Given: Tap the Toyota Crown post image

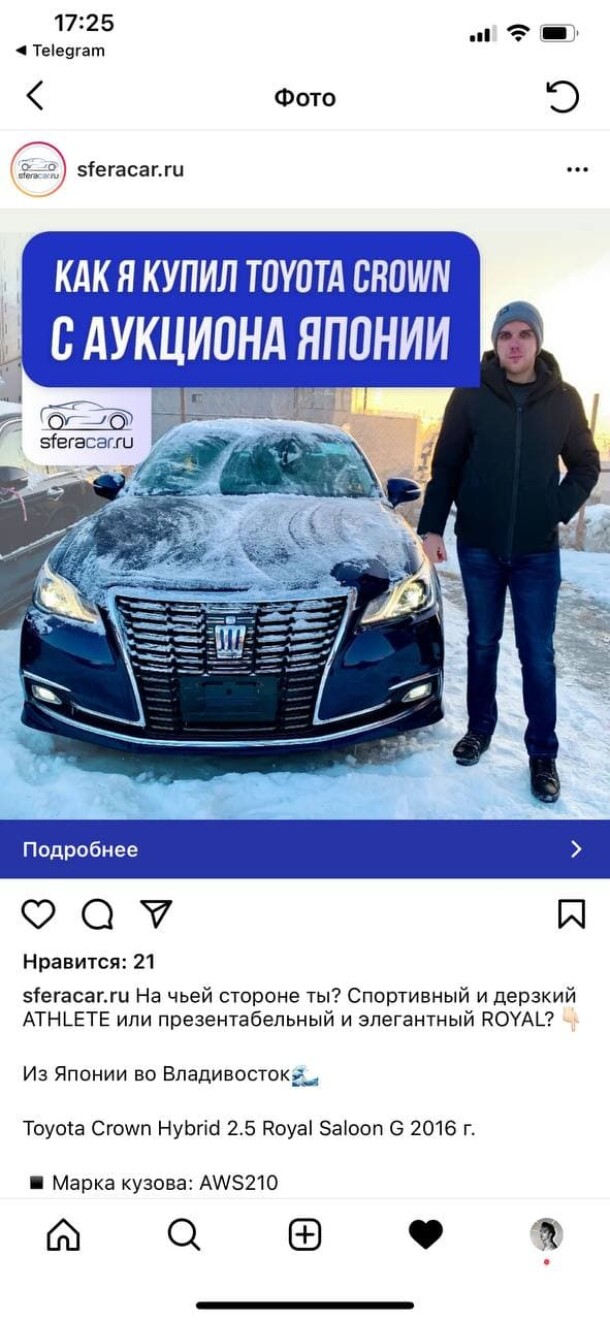Looking at the screenshot, I should 305,515.
